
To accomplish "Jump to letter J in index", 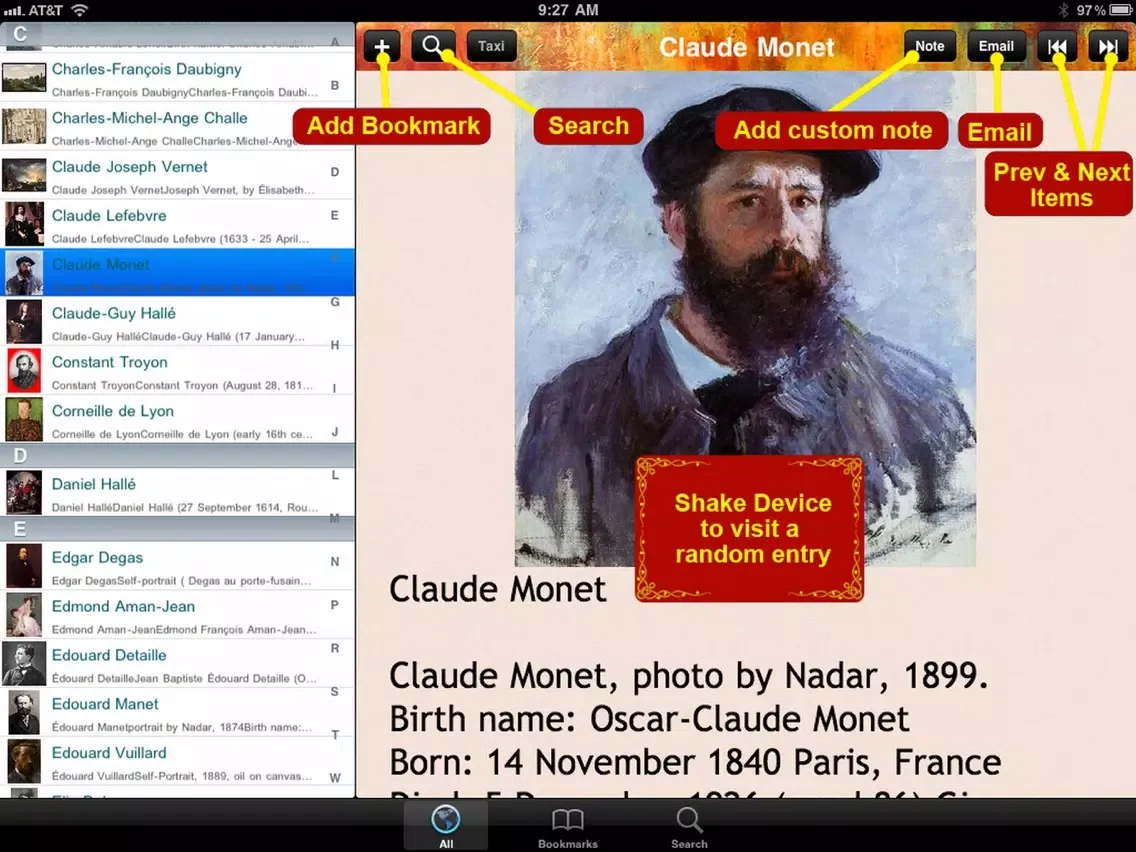I will click(335, 432).
